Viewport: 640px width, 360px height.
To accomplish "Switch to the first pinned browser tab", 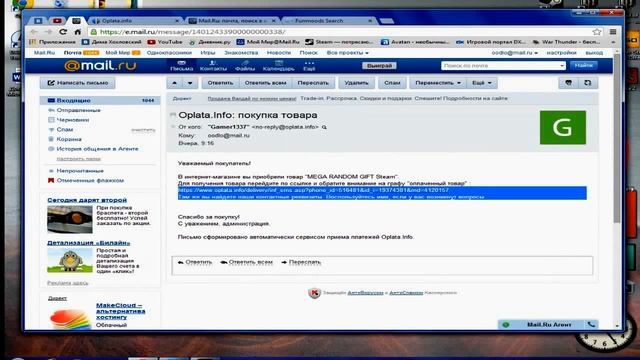I will tap(38, 20).
